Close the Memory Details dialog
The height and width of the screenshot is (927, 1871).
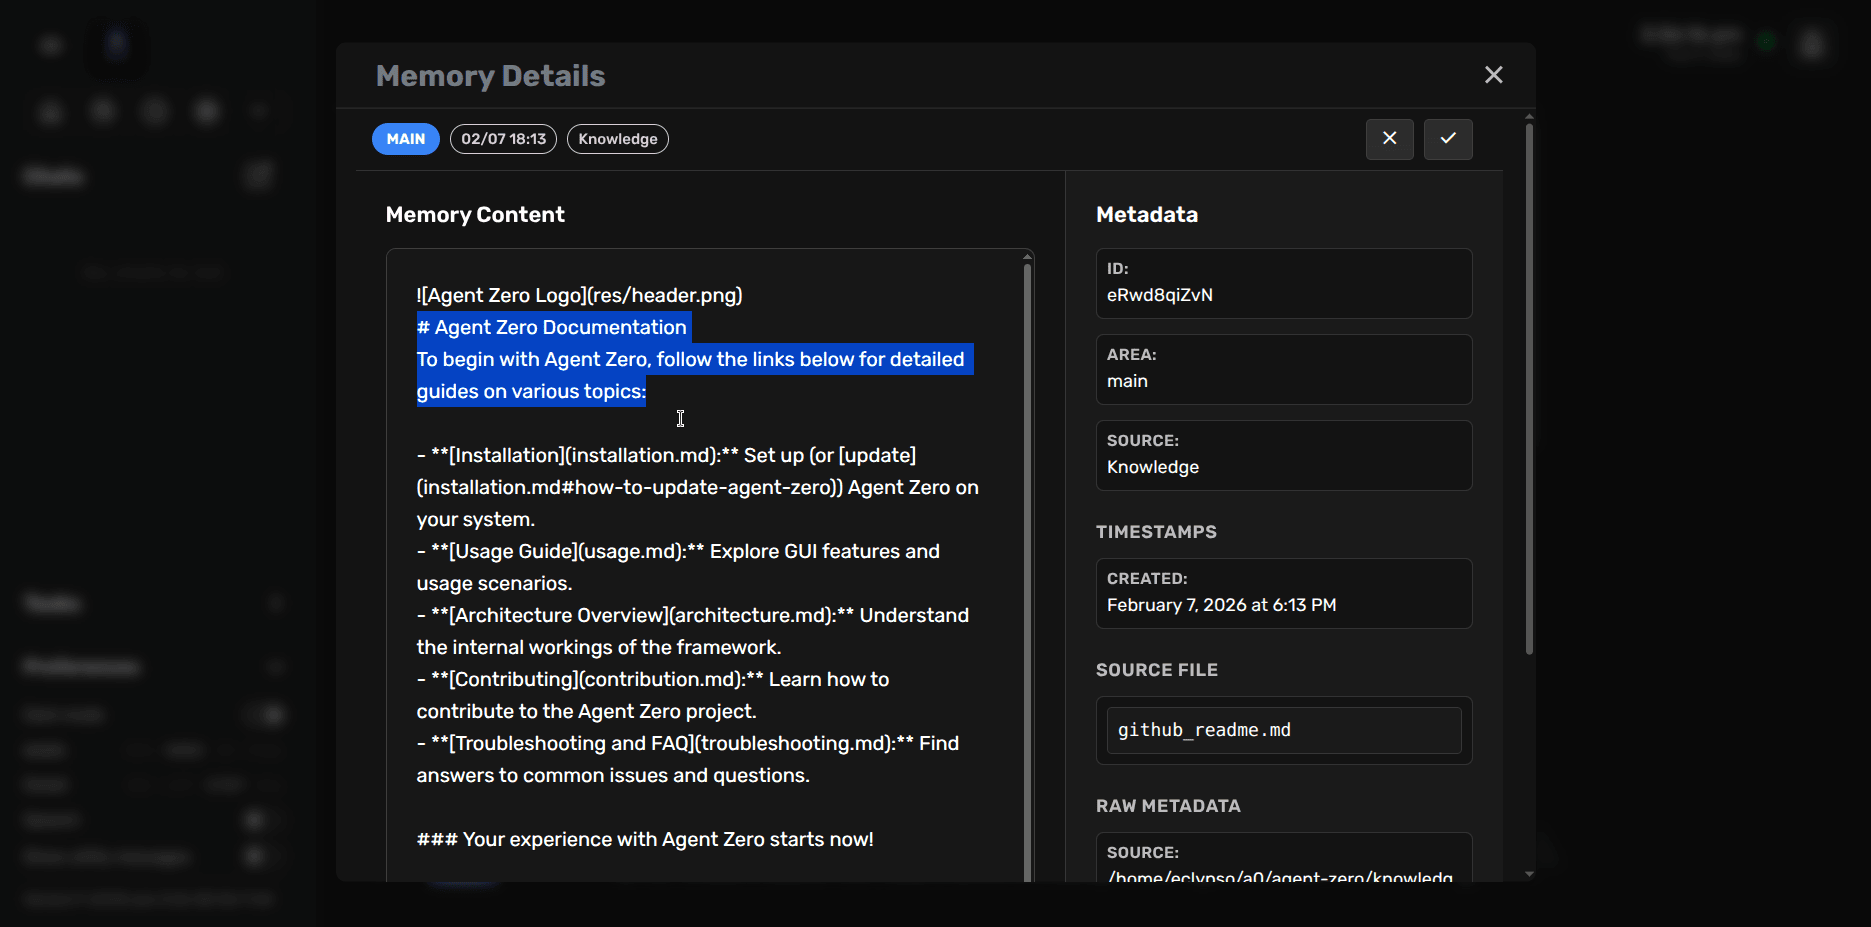1493,75
